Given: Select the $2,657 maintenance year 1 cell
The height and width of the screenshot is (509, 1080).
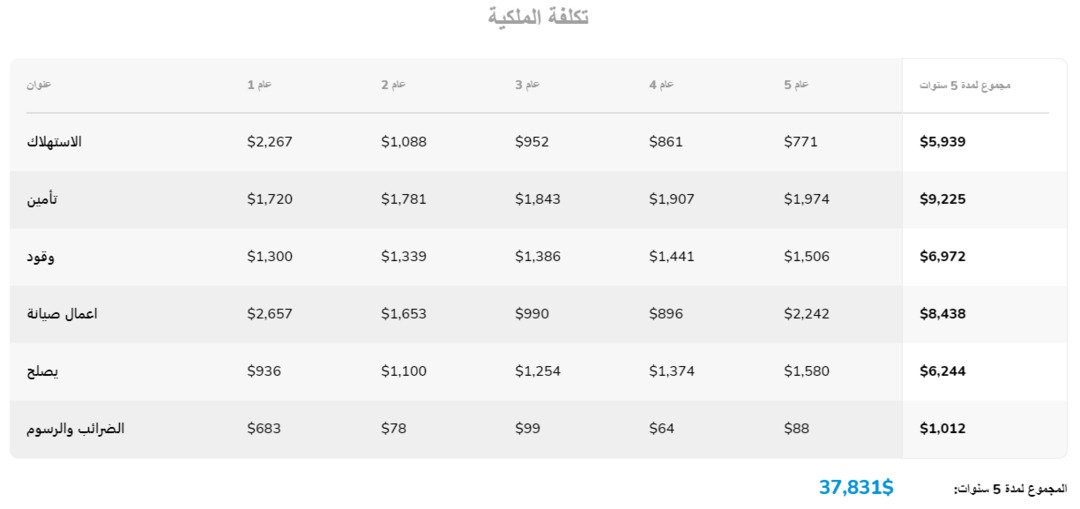Looking at the screenshot, I should click(x=270, y=314).
